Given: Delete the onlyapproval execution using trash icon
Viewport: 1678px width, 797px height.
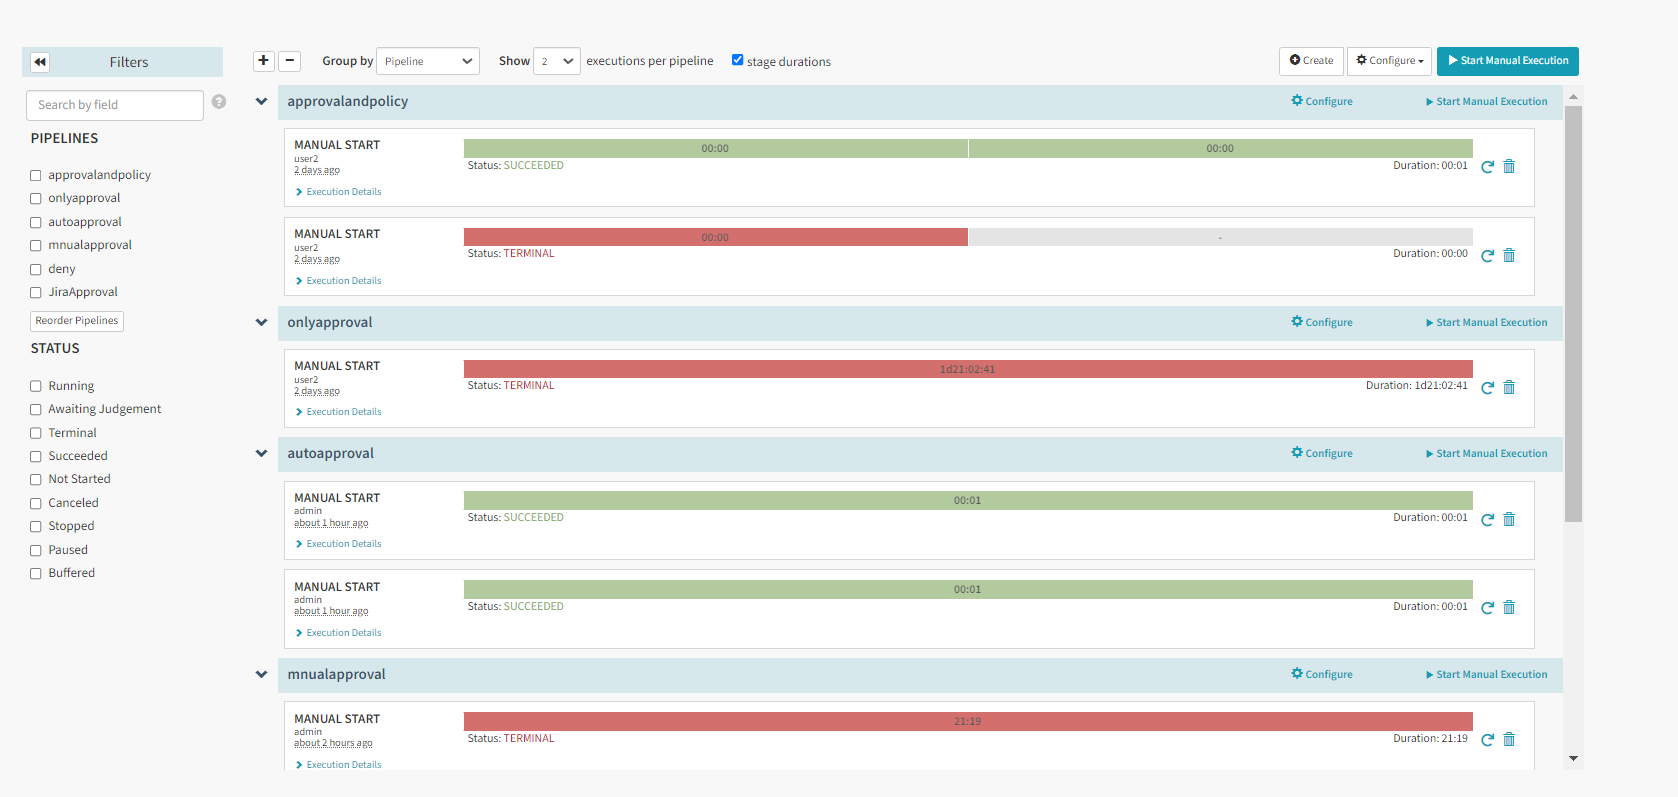Looking at the screenshot, I should coord(1509,388).
